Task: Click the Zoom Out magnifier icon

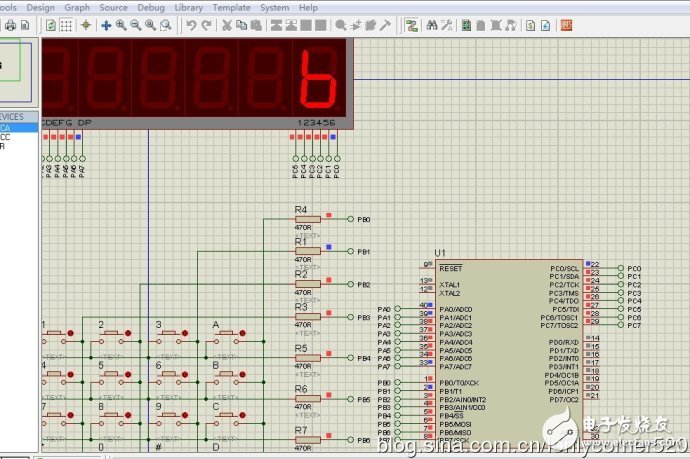Action: click(x=136, y=26)
